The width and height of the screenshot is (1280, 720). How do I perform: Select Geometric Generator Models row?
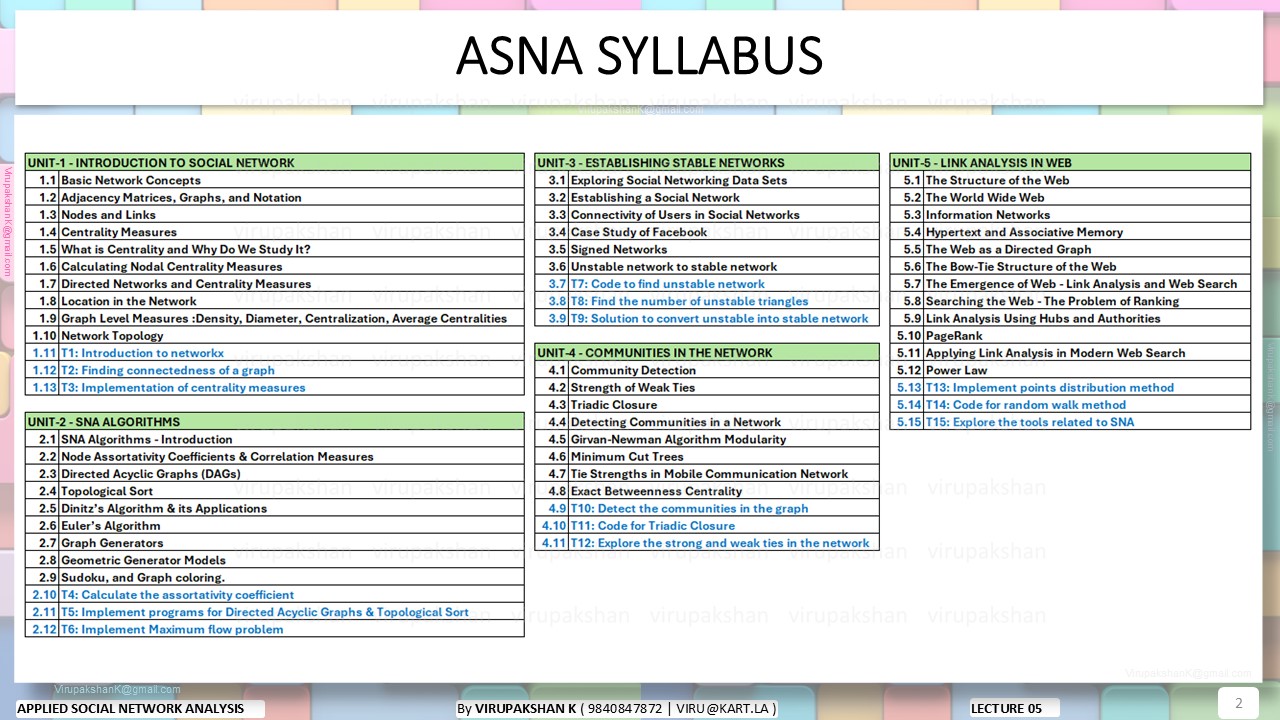click(275, 560)
